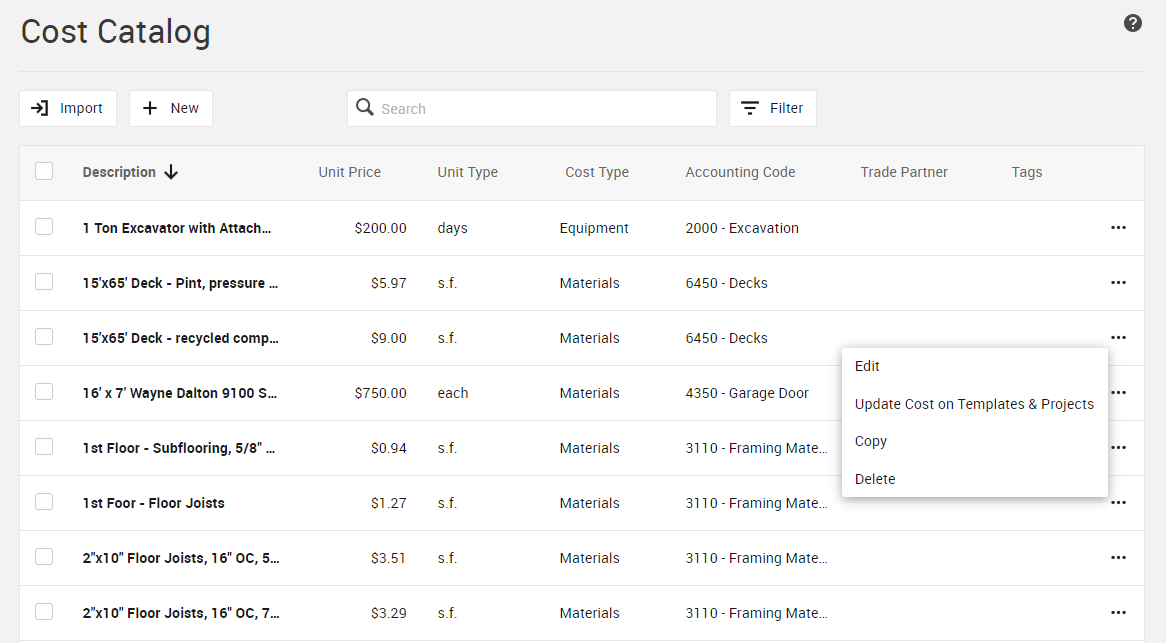Open the 1 Ton Excavator with Attach… item
This screenshot has height=643, width=1166.
(177, 228)
